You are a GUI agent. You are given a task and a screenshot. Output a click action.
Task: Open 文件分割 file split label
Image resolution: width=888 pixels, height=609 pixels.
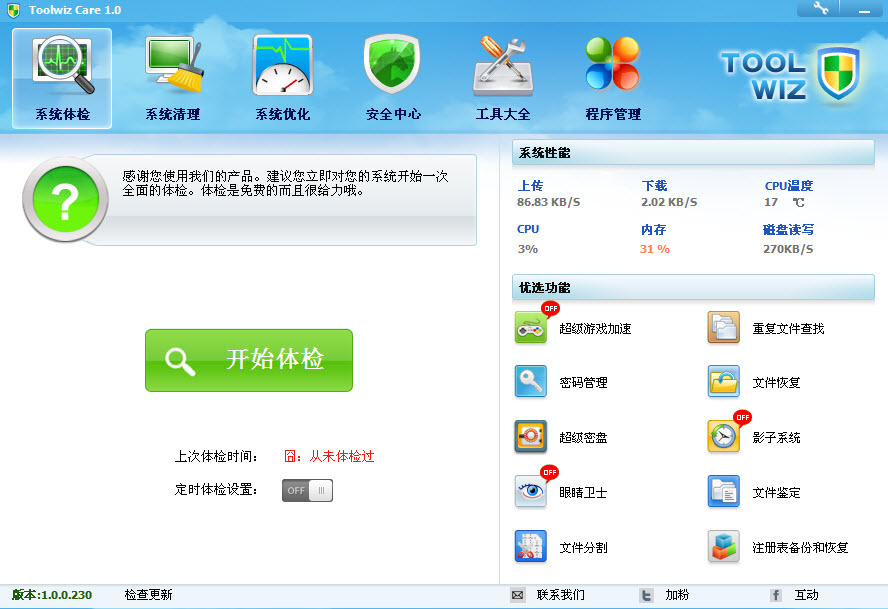tap(583, 548)
